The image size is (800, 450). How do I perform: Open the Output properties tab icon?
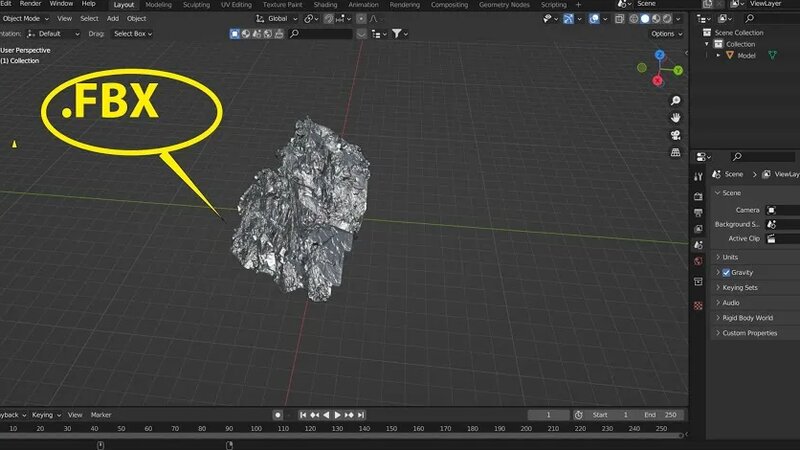(x=698, y=212)
